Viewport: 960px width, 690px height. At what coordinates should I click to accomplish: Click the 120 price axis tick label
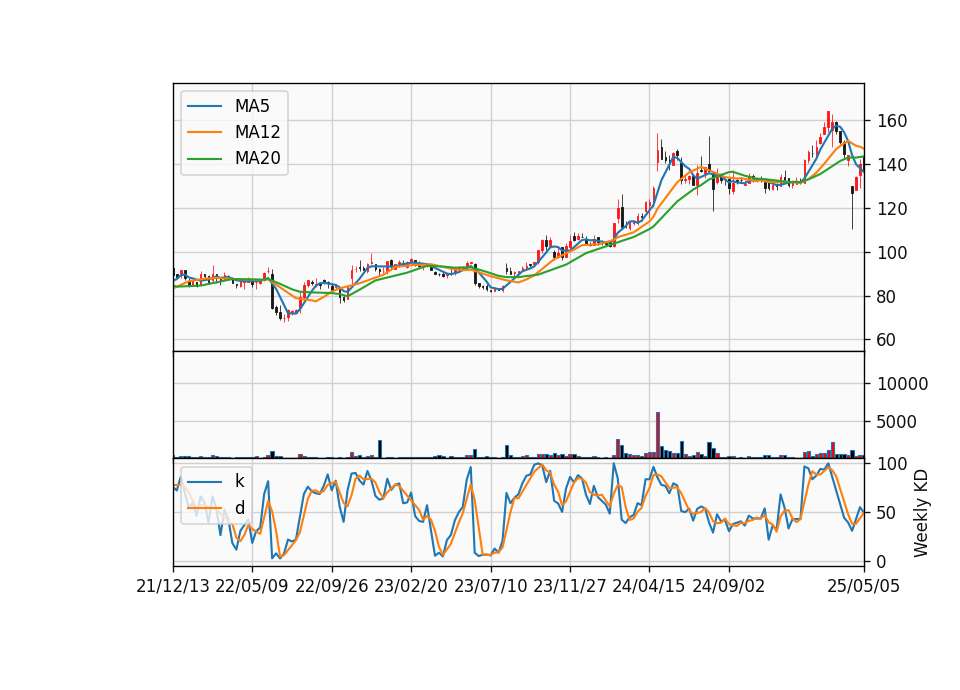892,209
